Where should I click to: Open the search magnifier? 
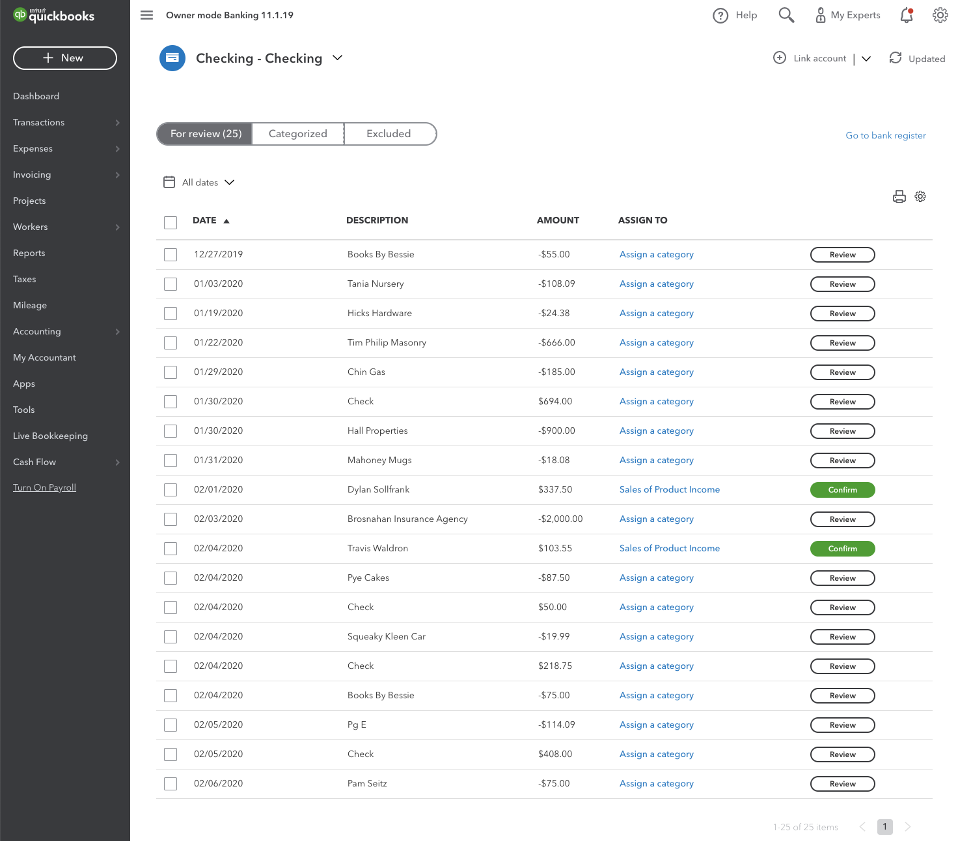pos(786,15)
